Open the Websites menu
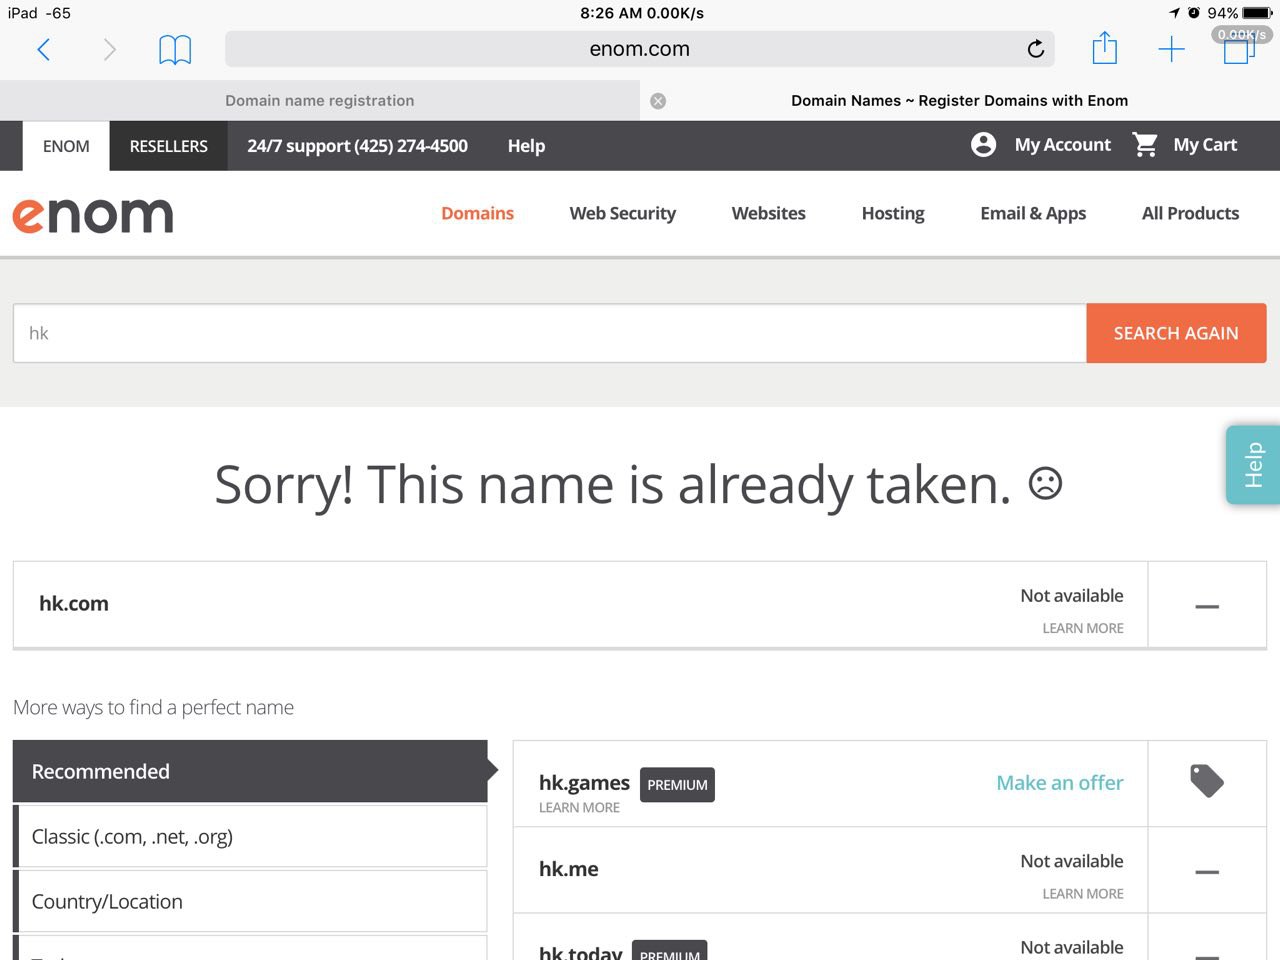Viewport: 1280px width, 960px height. (769, 213)
